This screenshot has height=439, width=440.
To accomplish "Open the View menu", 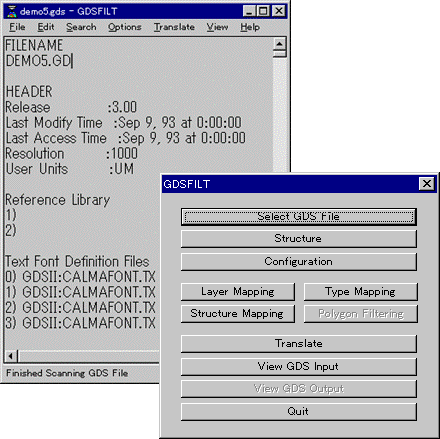I will [x=217, y=27].
